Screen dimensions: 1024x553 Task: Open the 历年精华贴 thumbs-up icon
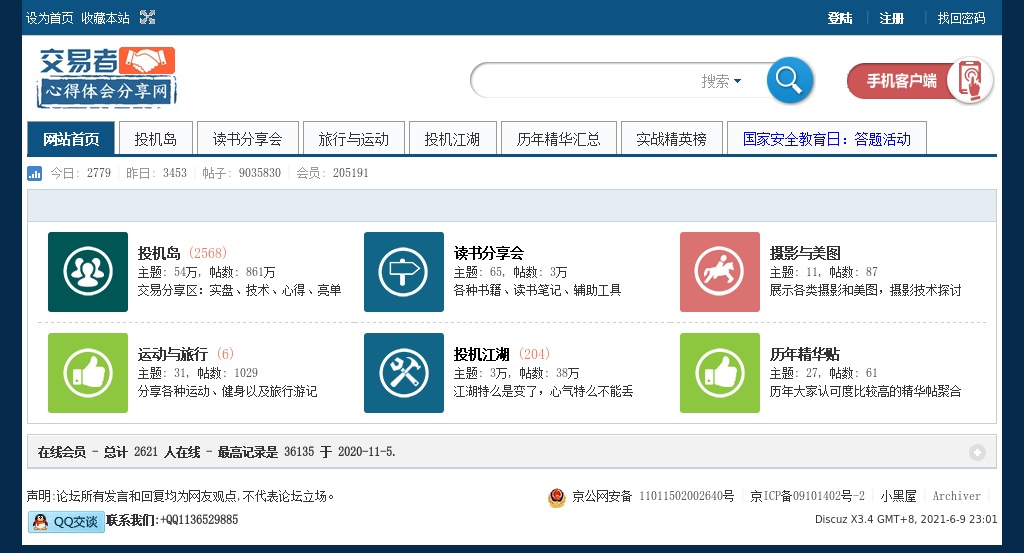click(x=719, y=373)
